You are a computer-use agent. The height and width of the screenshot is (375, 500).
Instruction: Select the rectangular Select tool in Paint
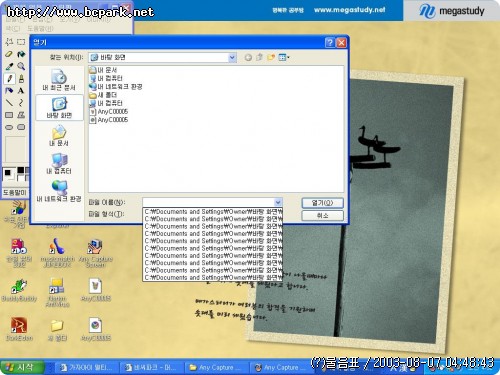pyautogui.click(x=21, y=42)
